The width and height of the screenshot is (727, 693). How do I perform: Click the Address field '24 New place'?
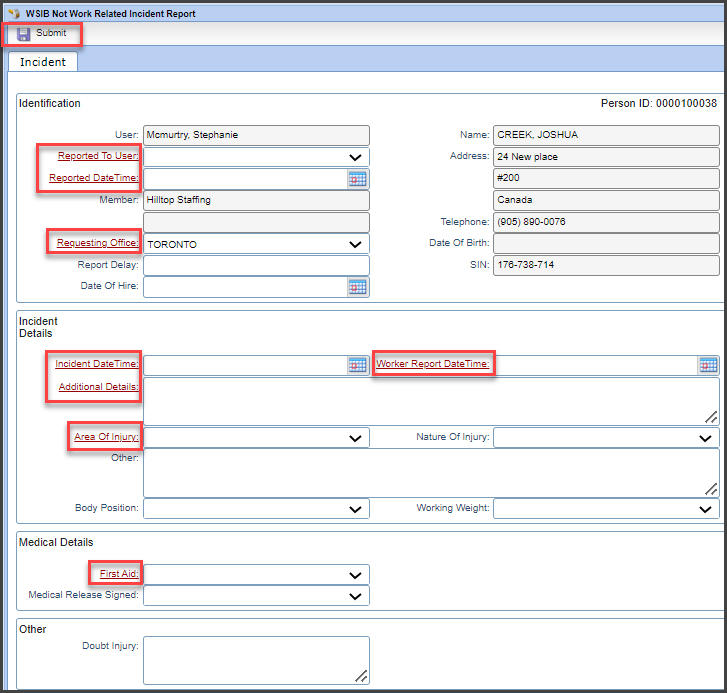pyautogui.click(x=606, y=157)
